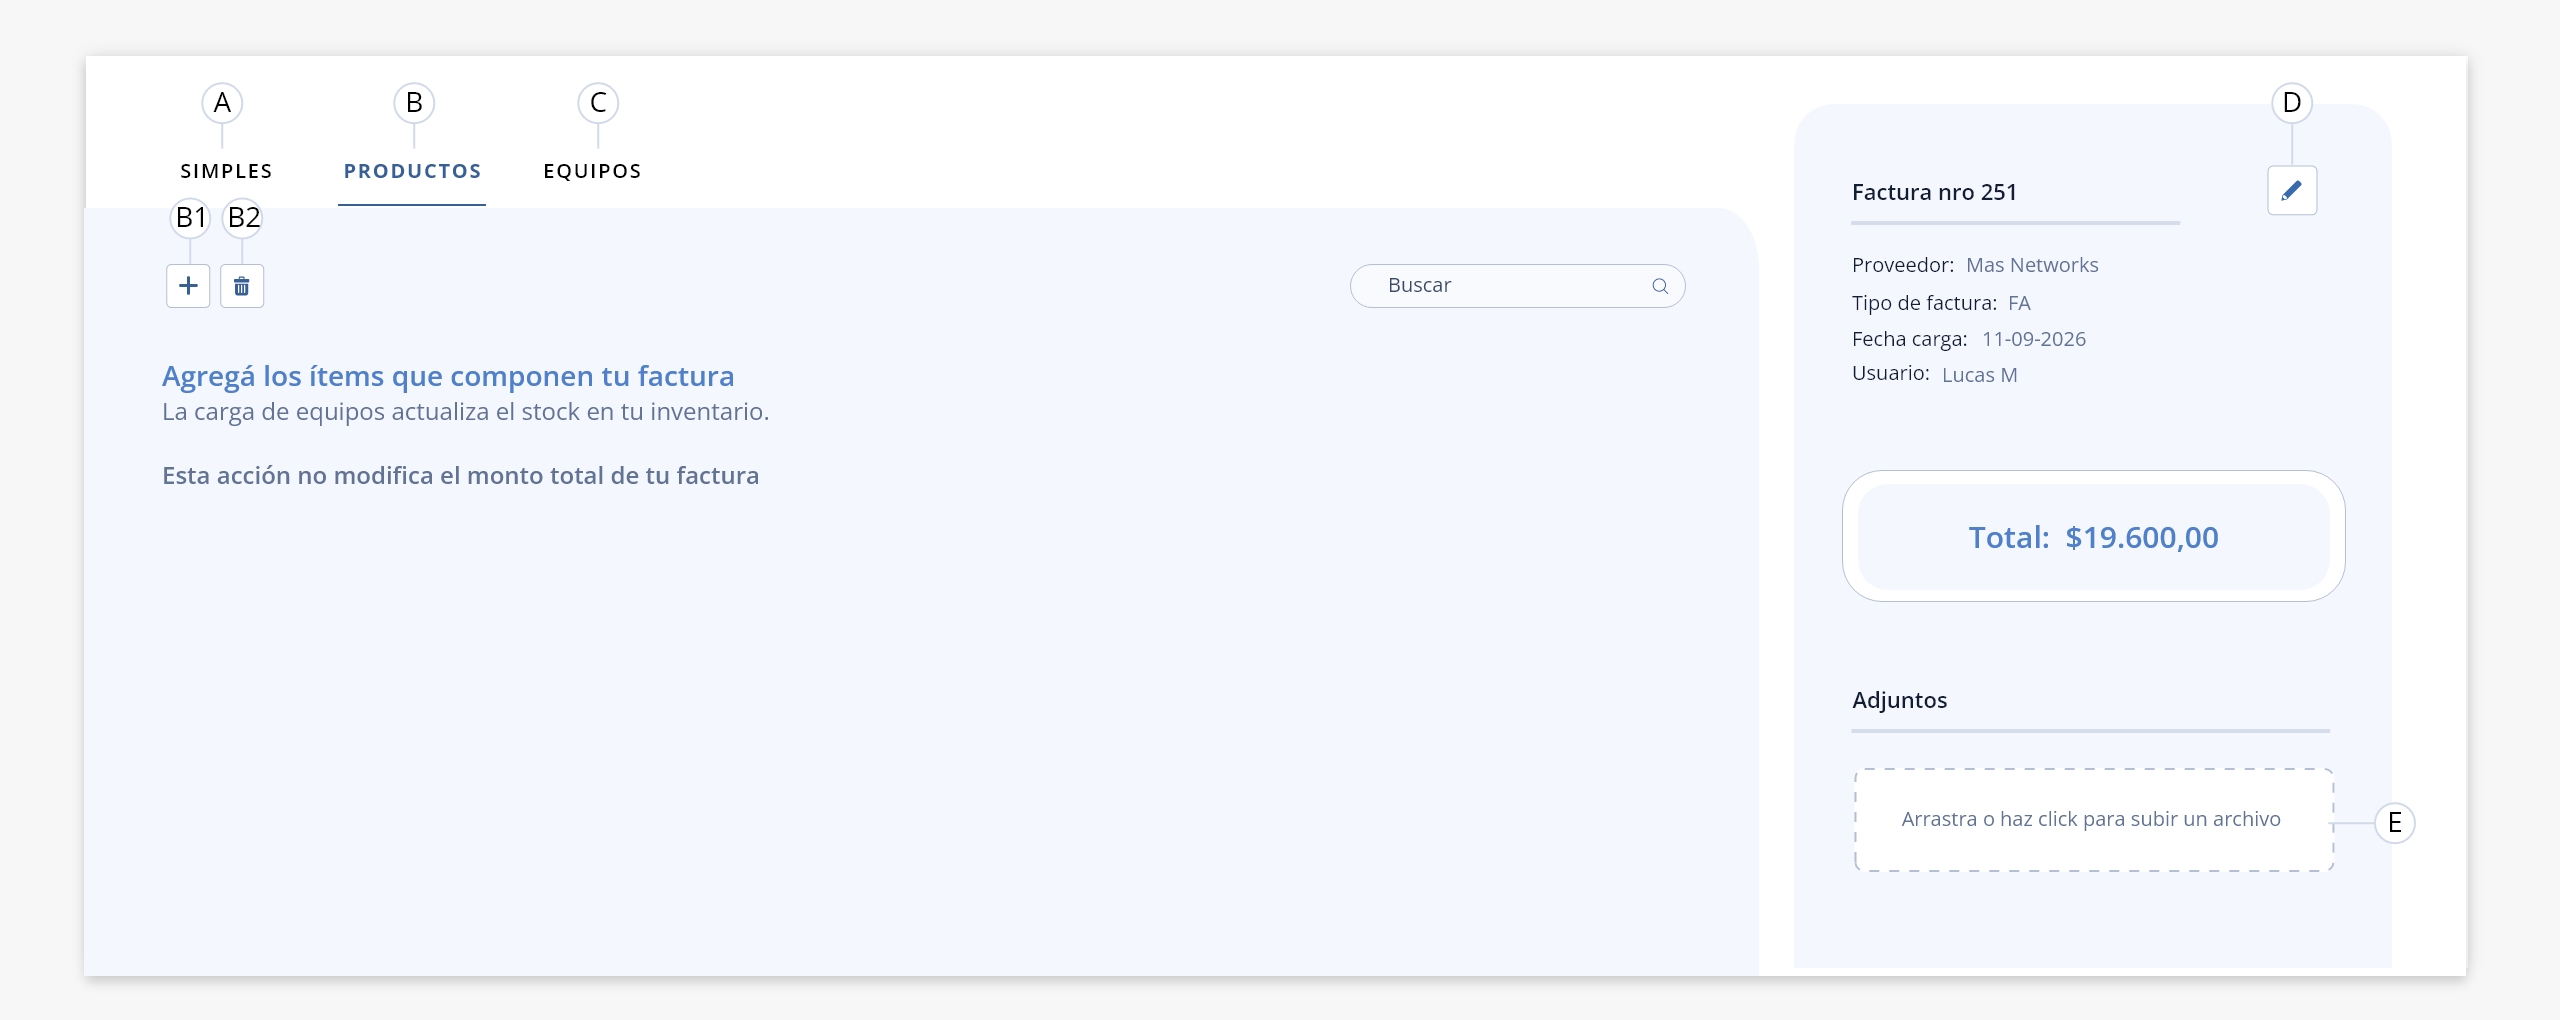Open the EQUIPOS tab
The height and width of the screenshot is (1020, 2560).
[592, 171]
